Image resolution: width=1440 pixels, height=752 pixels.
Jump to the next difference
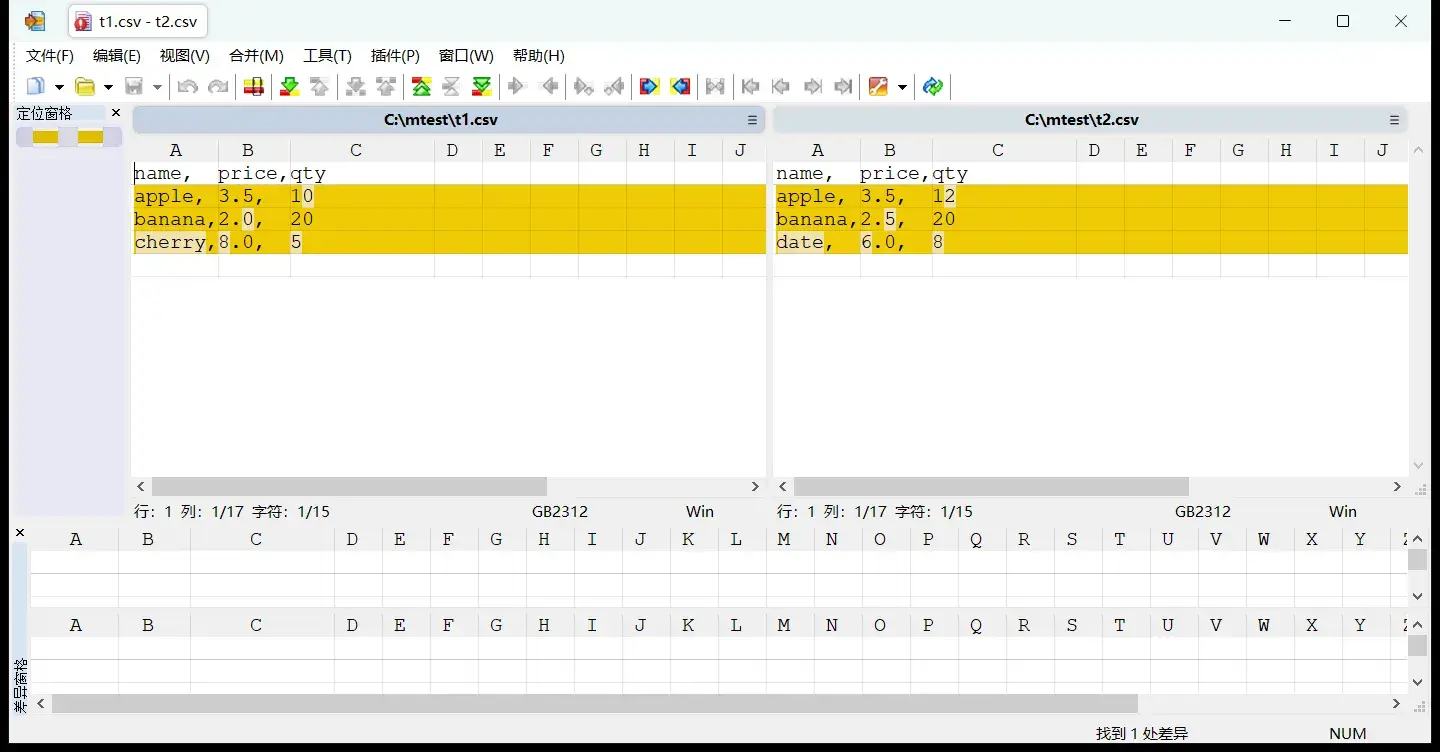[290, 87]
